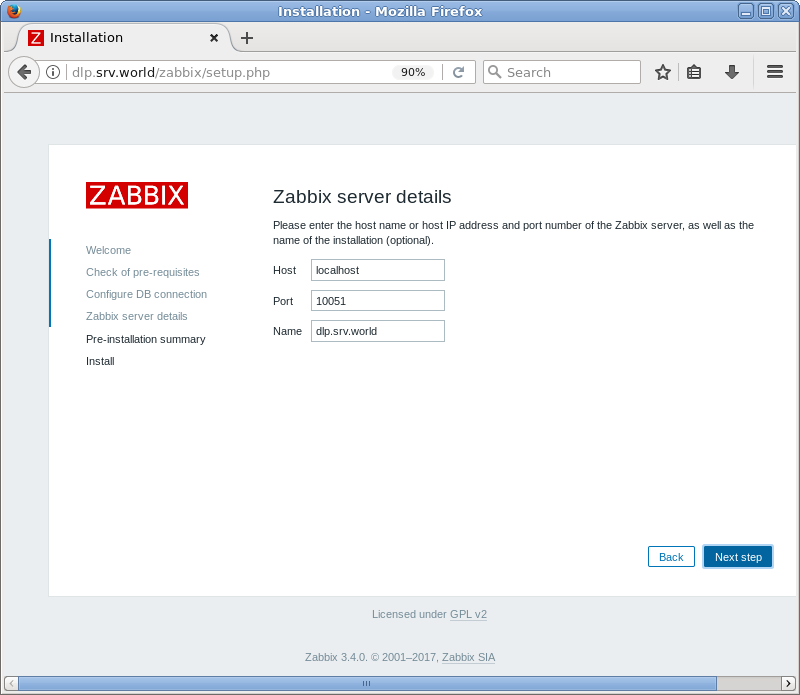Close the Firefox window

785,11
